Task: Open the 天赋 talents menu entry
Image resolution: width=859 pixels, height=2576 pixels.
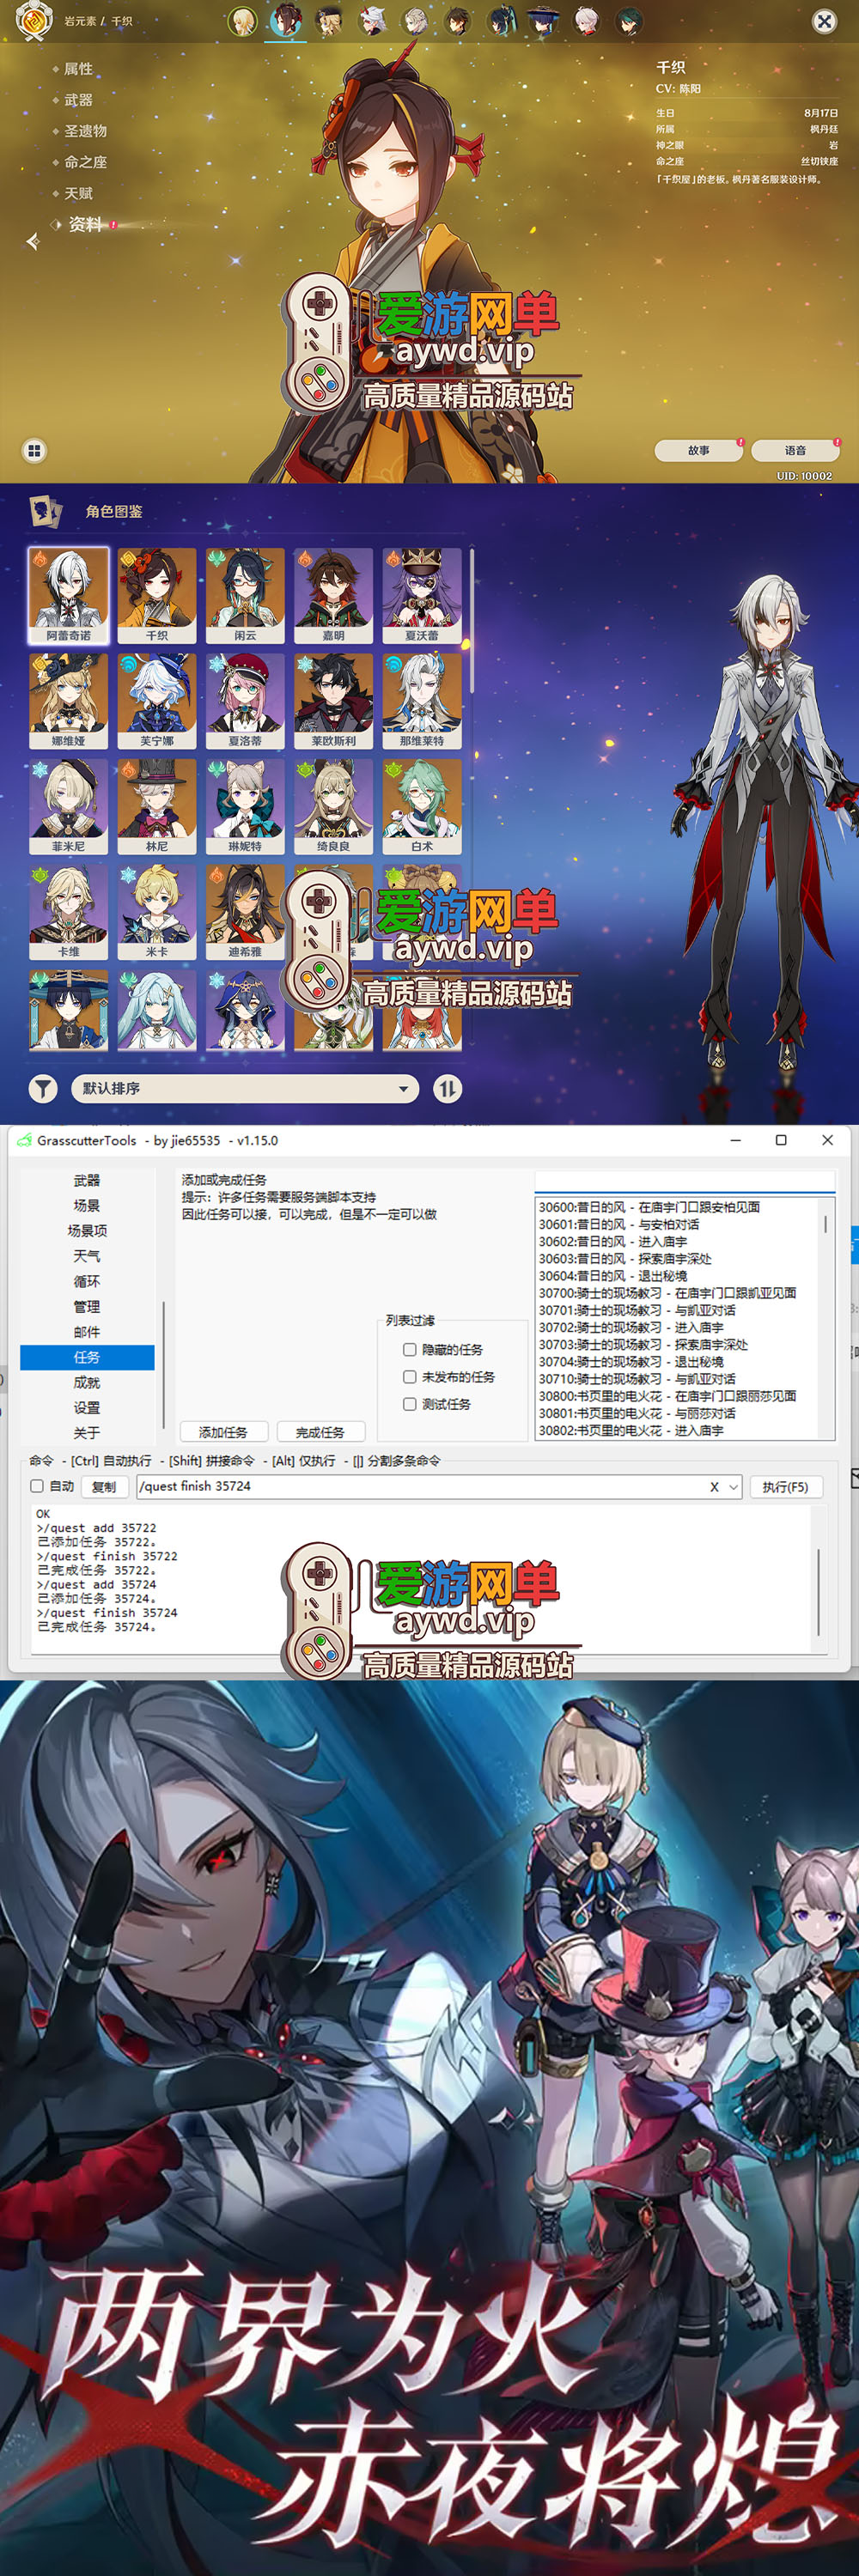Action: point(78,193)
